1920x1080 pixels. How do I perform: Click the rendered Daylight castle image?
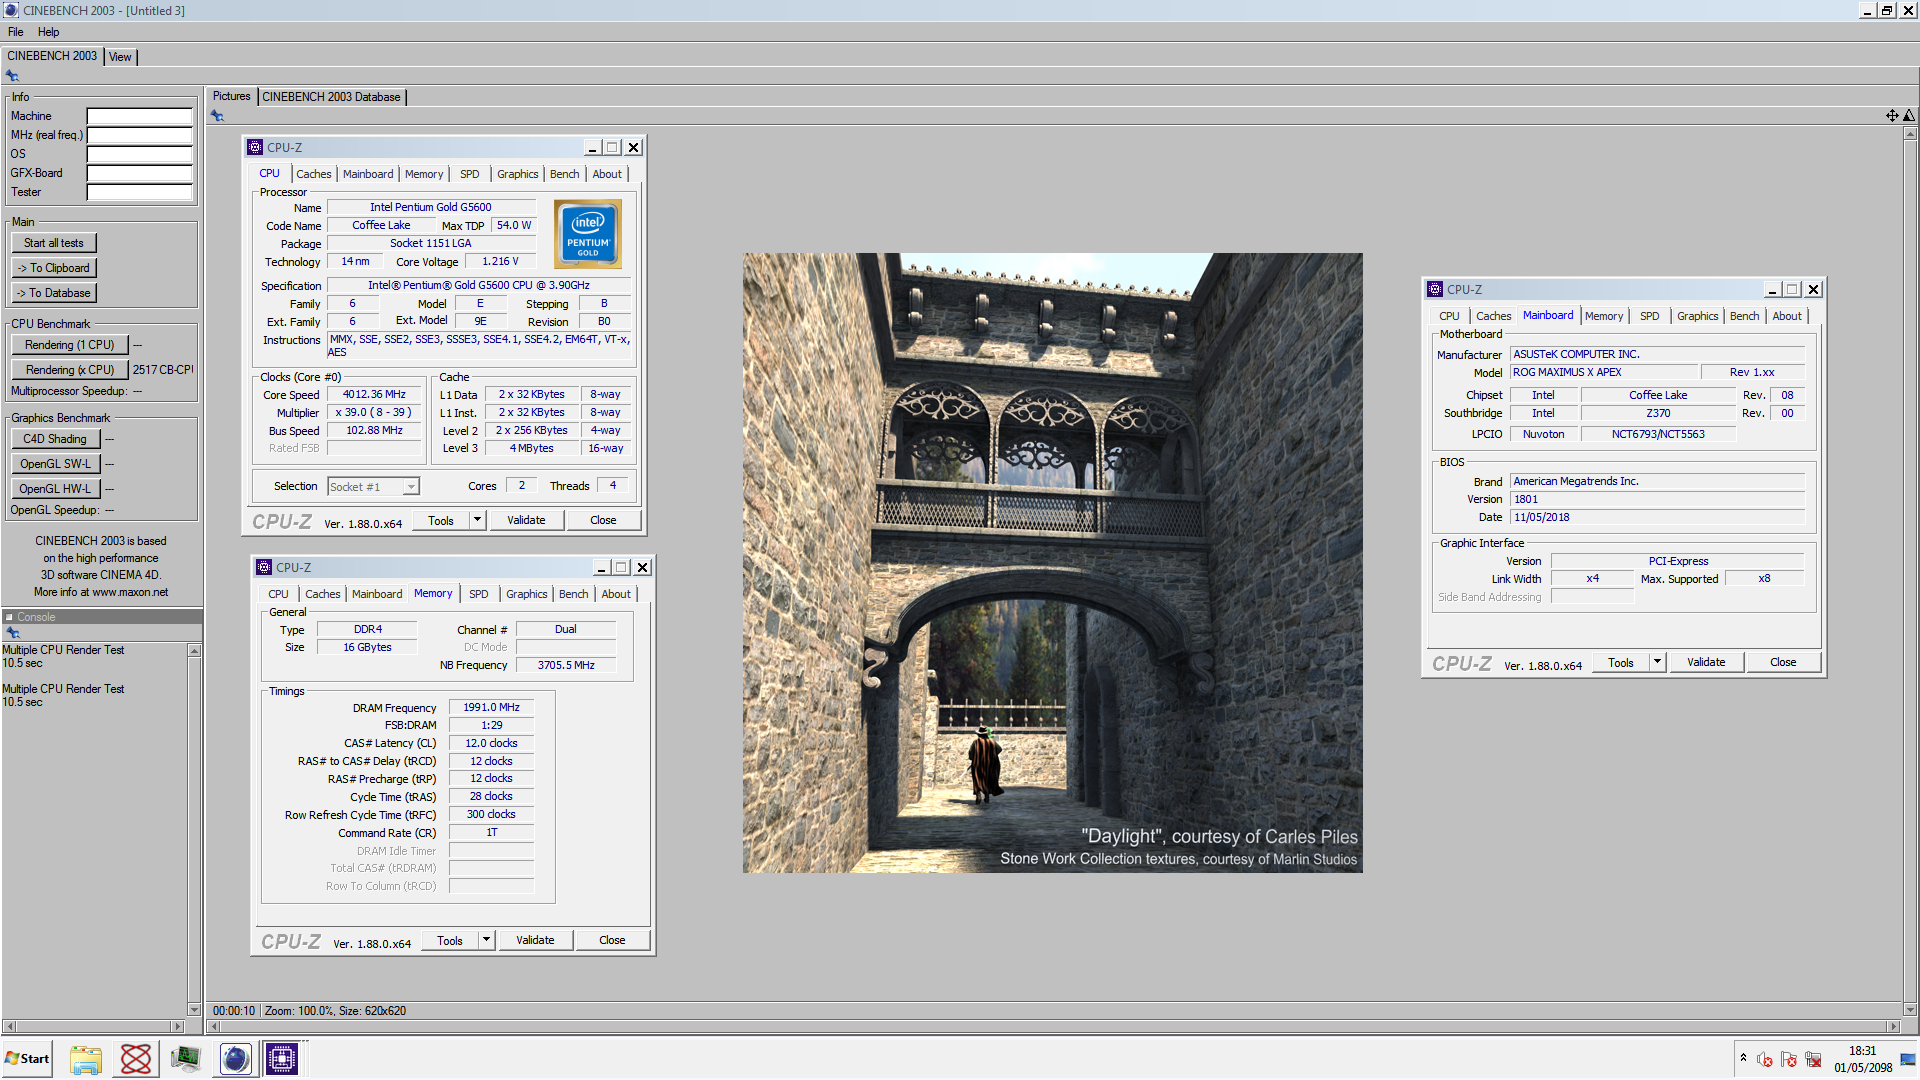pyautogui.click(x=1053, y=563)
